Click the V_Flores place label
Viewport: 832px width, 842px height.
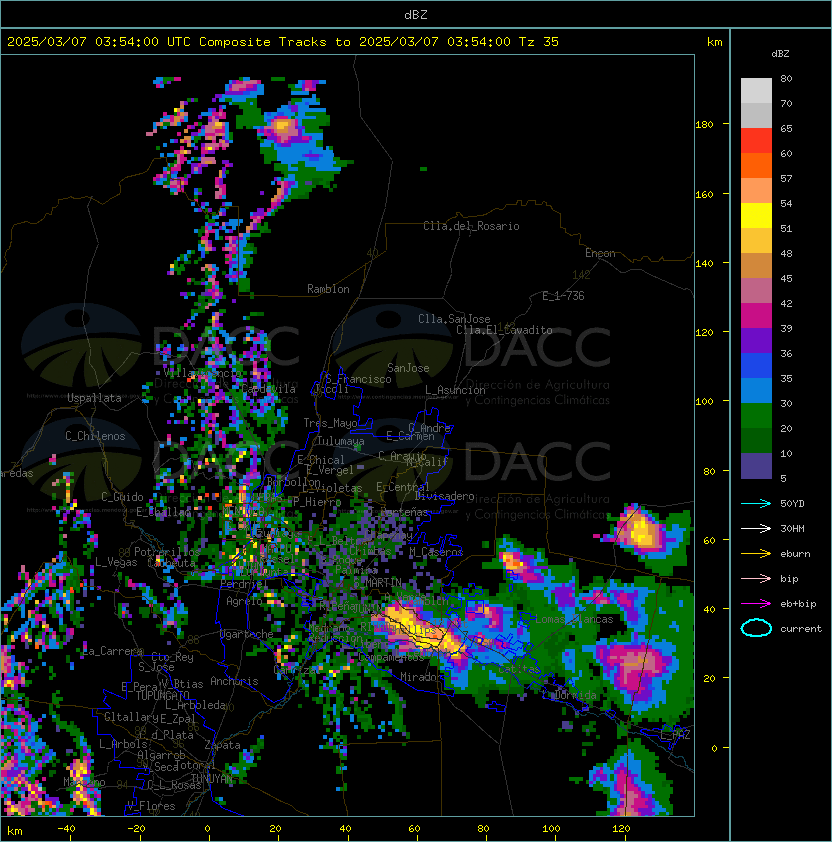tap(151, 806)
